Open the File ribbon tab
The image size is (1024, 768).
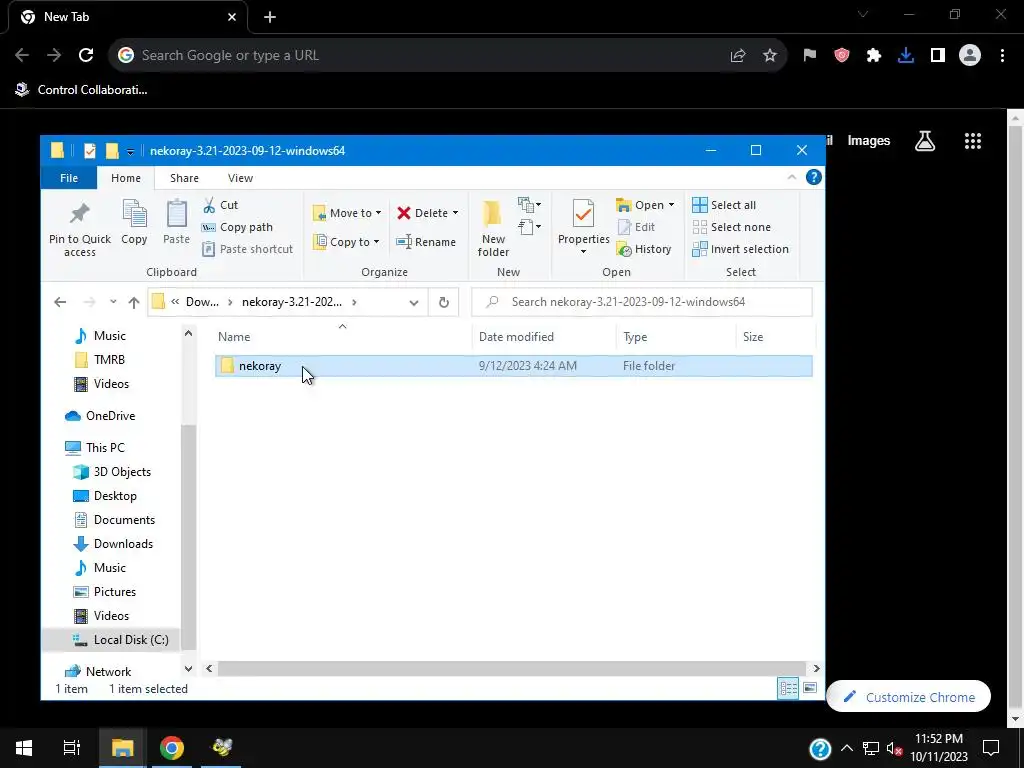(69, 178)
